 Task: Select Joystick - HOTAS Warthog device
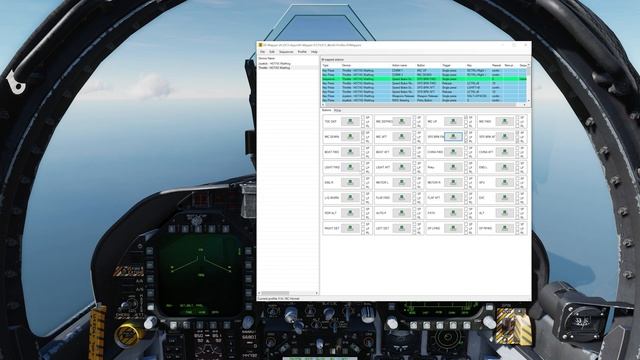click(x=275, y=64)
